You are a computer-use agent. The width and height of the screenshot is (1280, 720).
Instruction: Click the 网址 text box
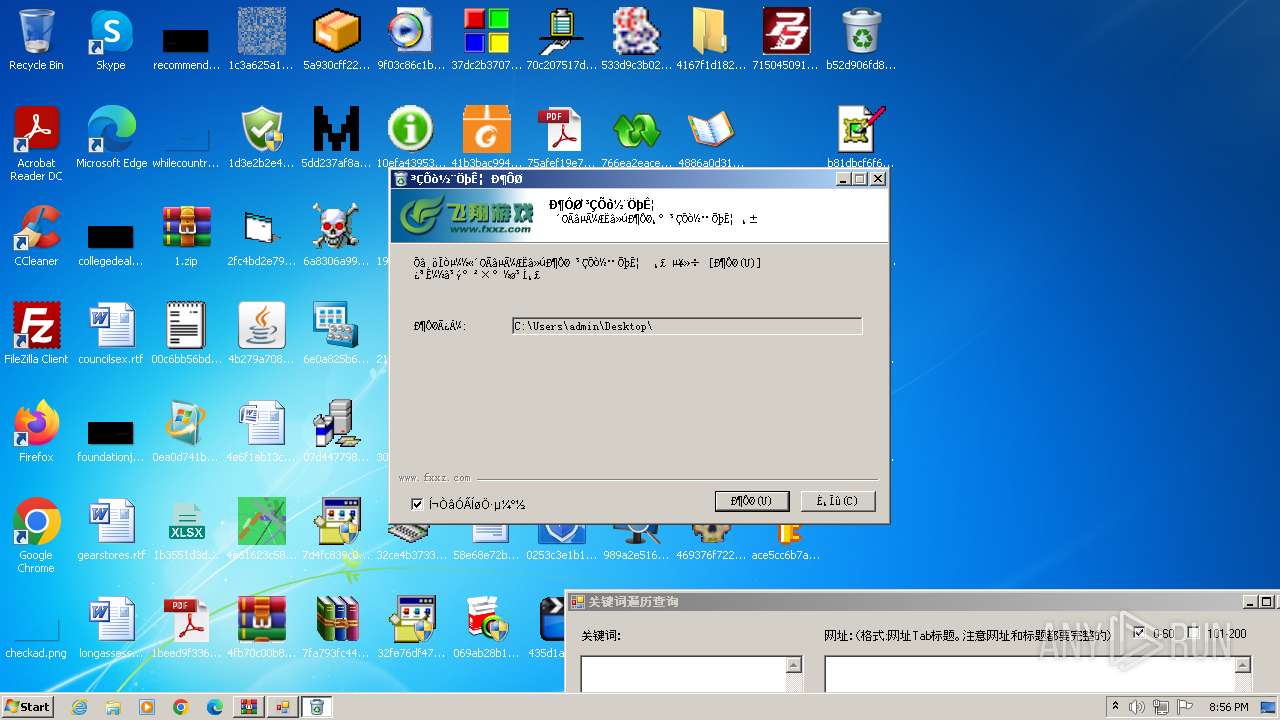click(1030, 674)
